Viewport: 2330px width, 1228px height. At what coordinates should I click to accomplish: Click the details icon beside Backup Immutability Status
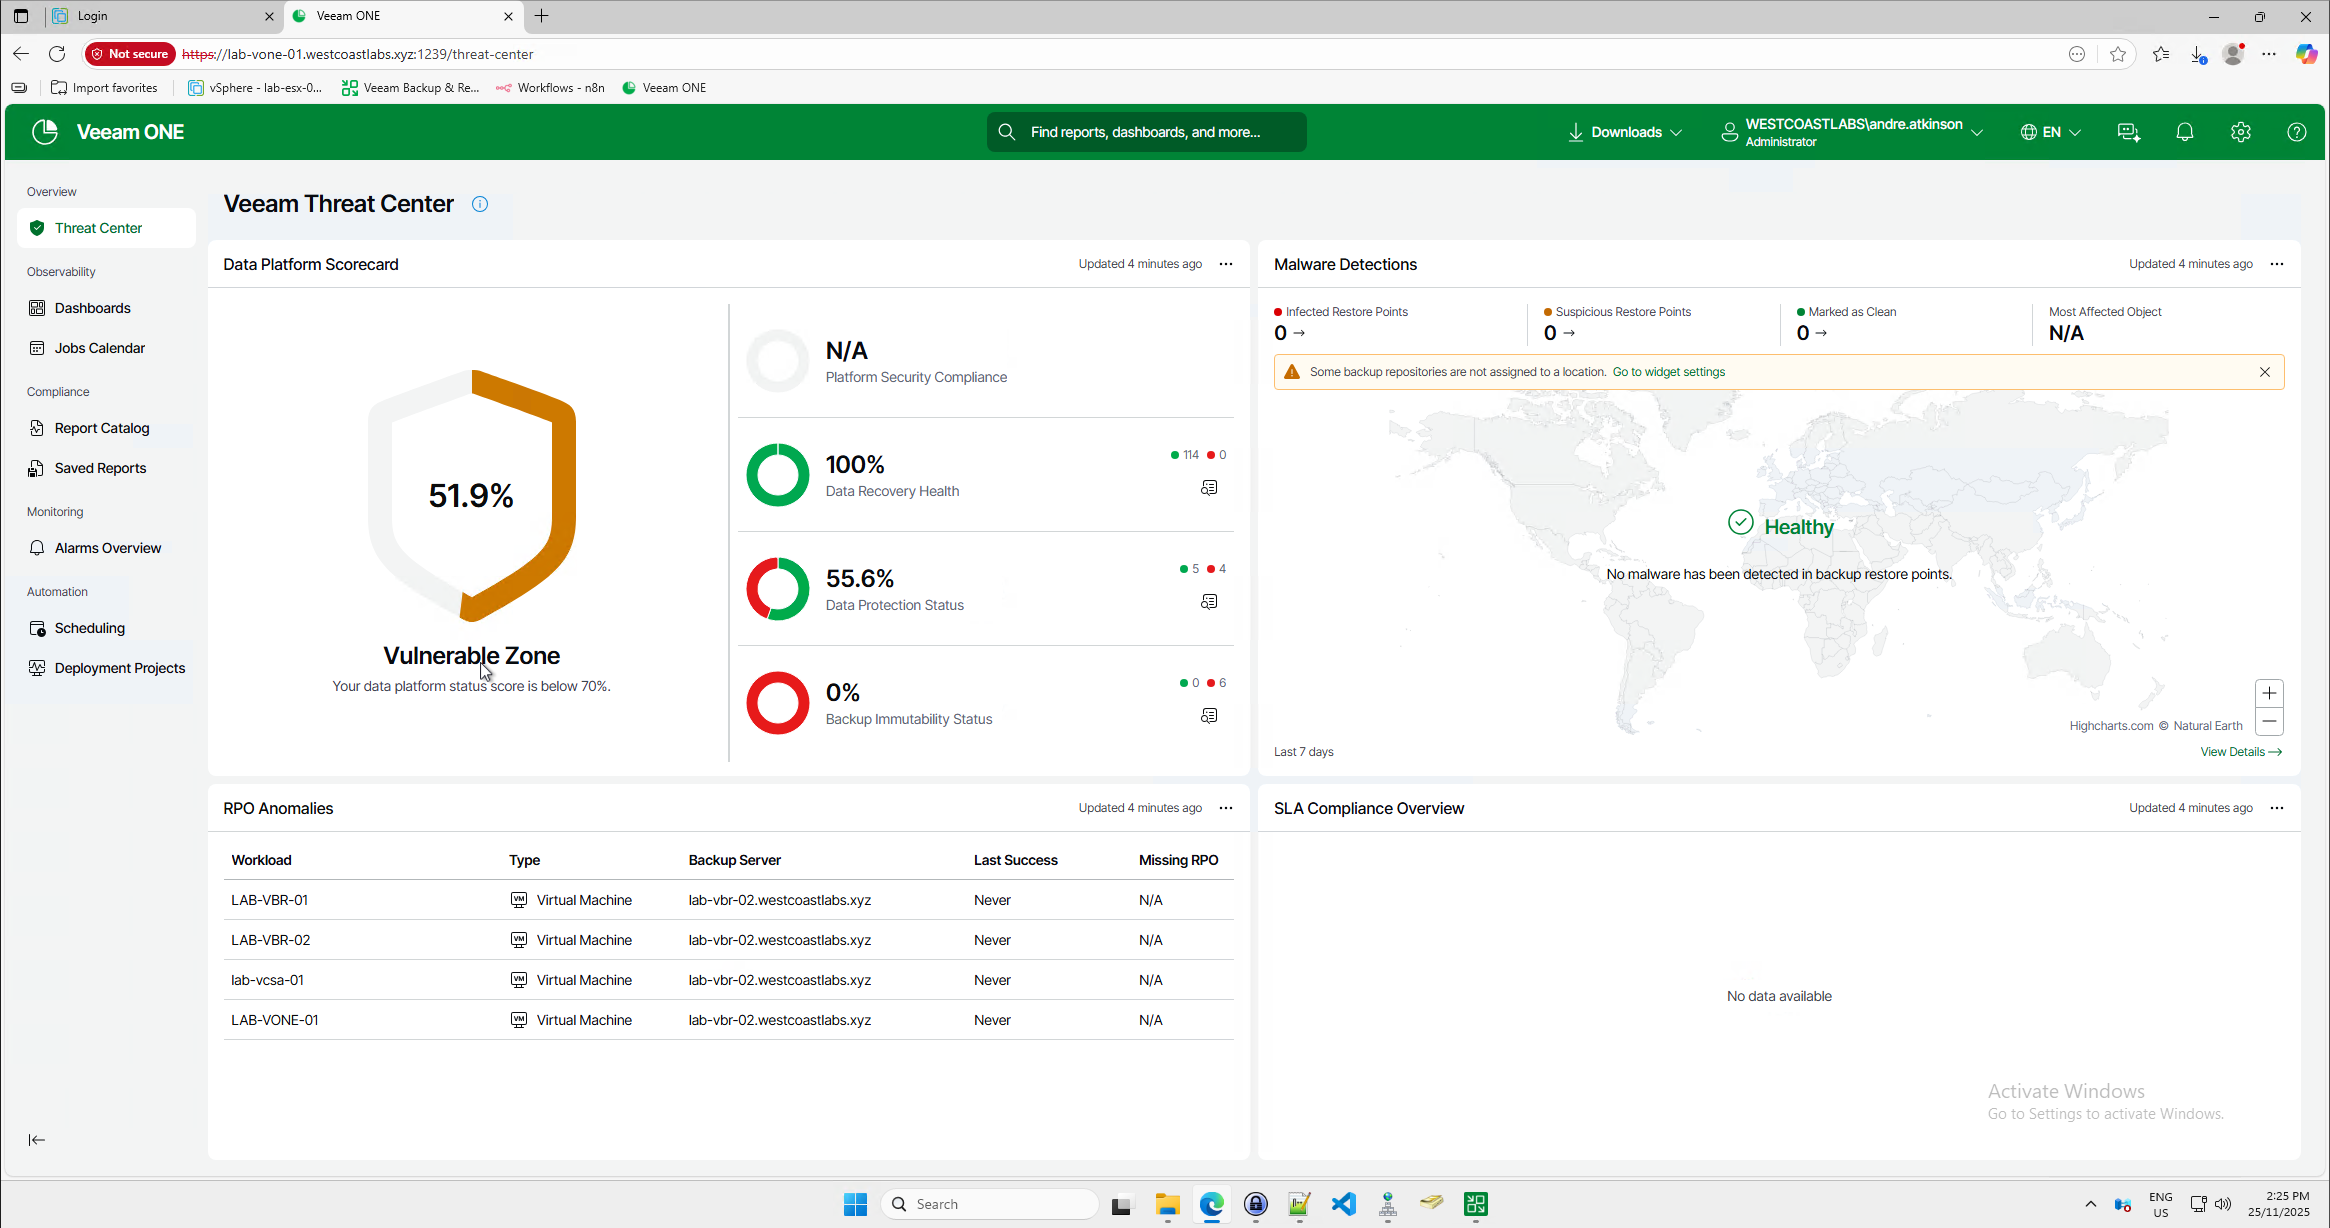[x=1209, y=716]
